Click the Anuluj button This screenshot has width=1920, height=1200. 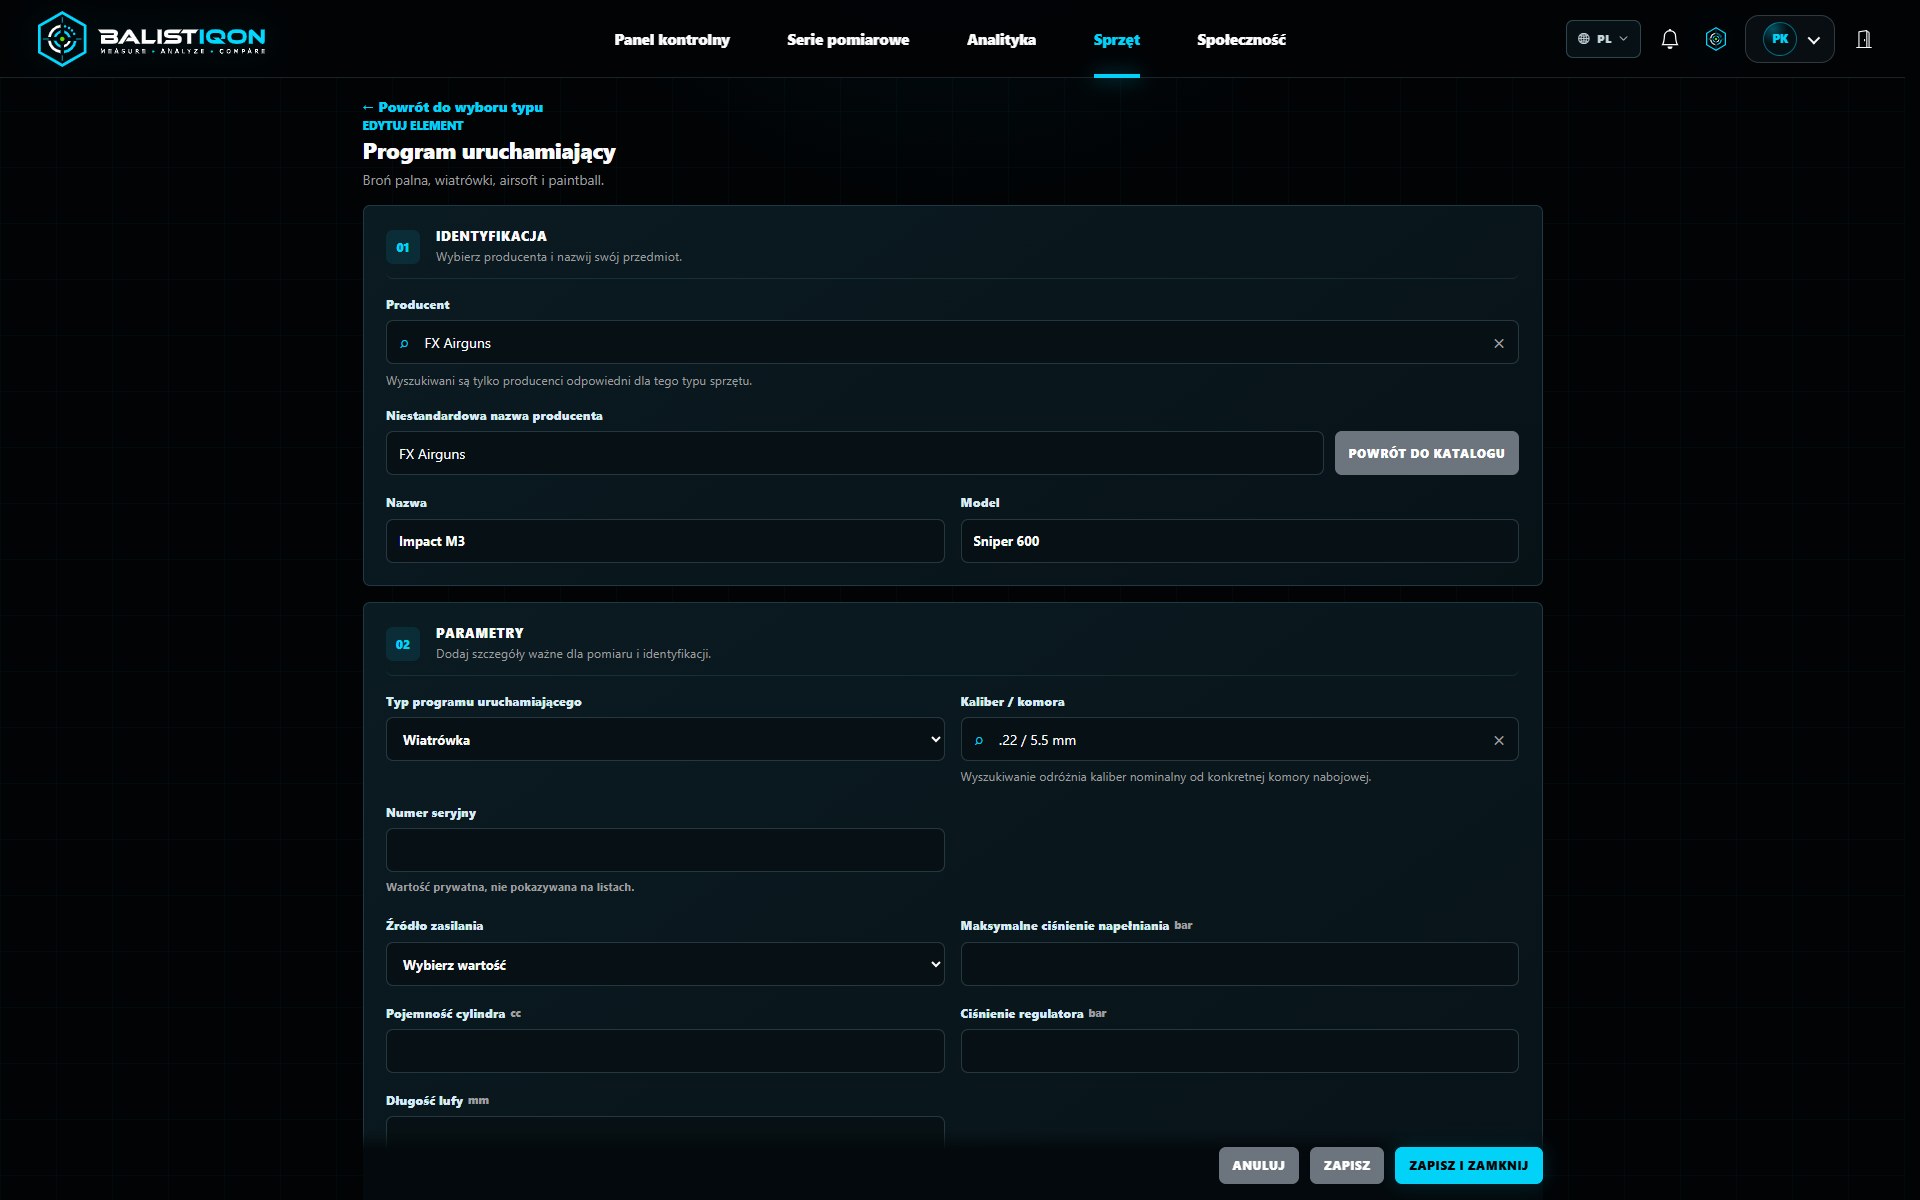1258,1165
